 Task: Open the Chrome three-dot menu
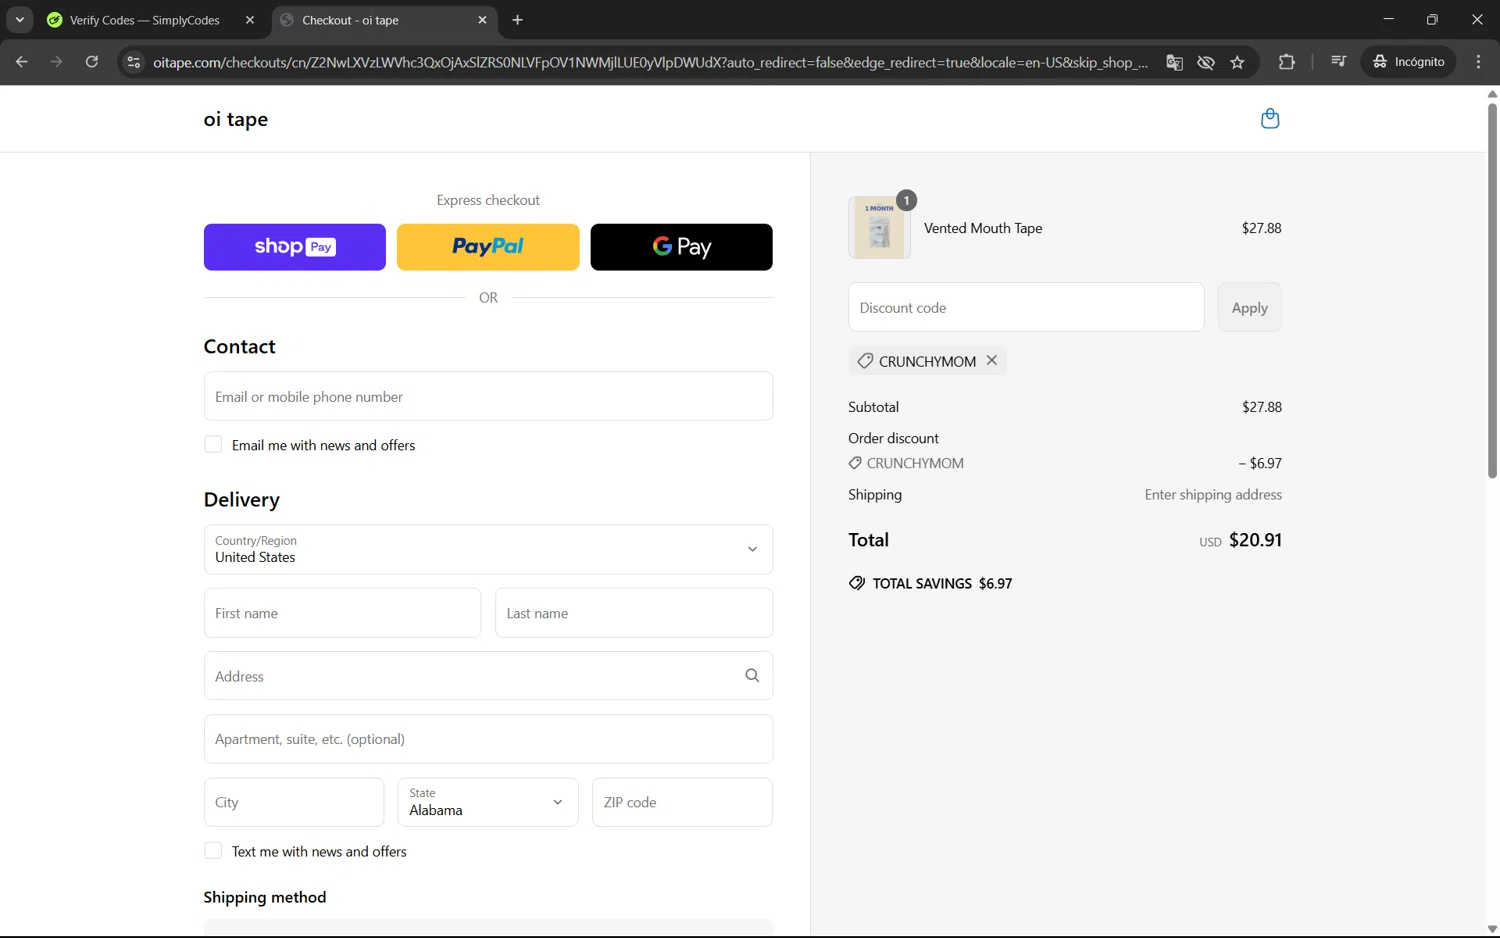(1478, 62)
